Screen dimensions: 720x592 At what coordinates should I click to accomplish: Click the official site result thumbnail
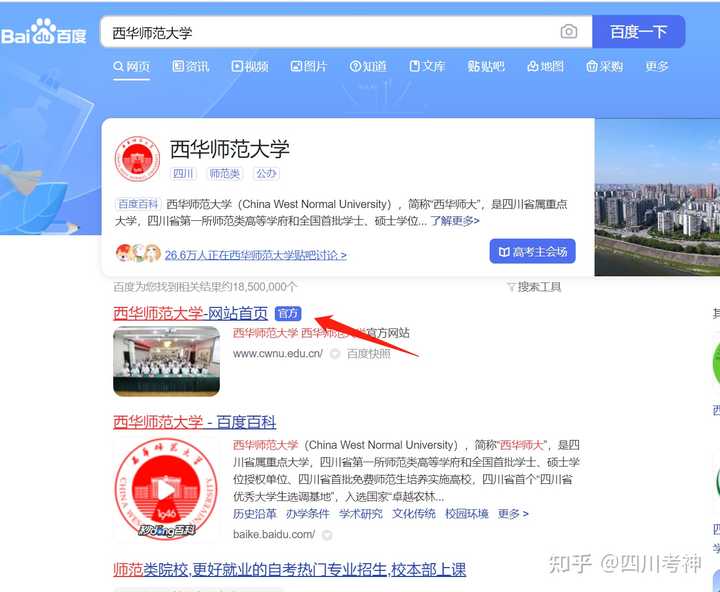pyautogui.click(x=167, y=361)
